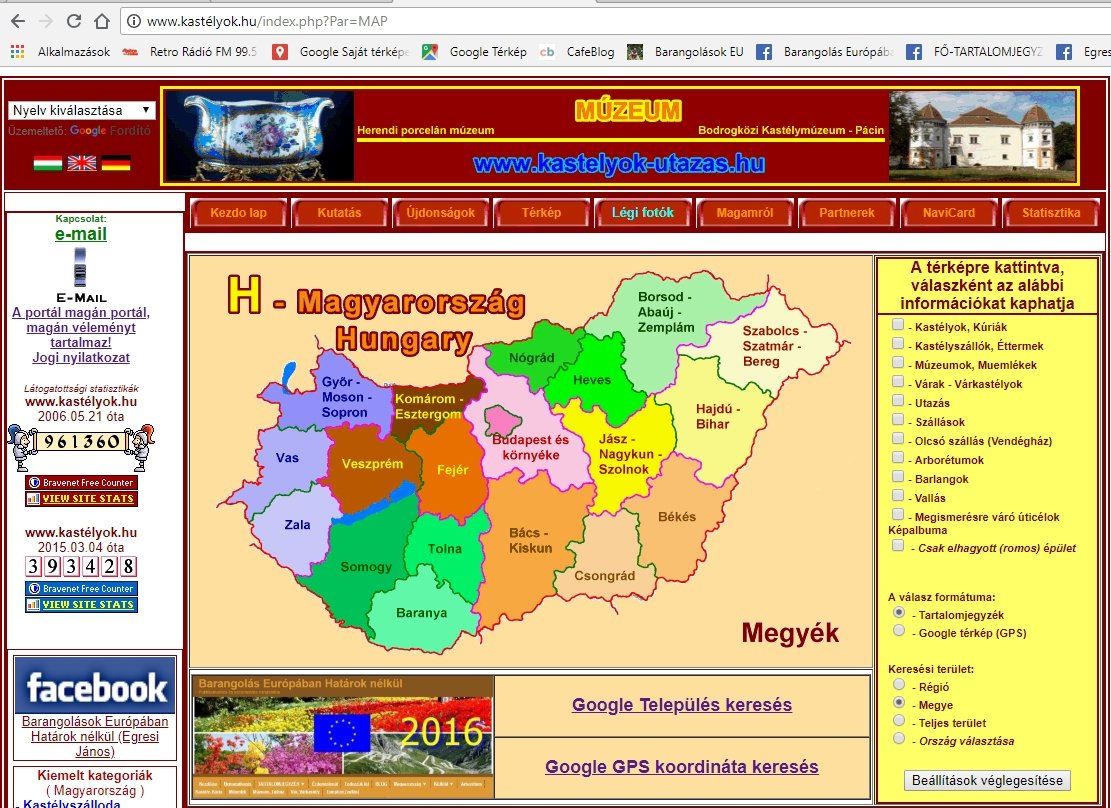Image resolution: width=1111 pixels, height=808 pixels.
Task: Switch to the Légi fotók tab
Action: click(643, 213)
